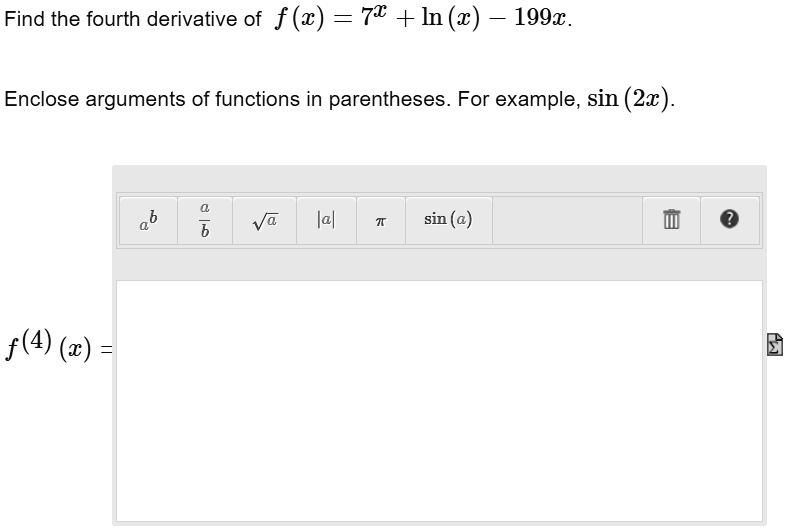
Task: Open equation editor help question mark
Action: 730,220
